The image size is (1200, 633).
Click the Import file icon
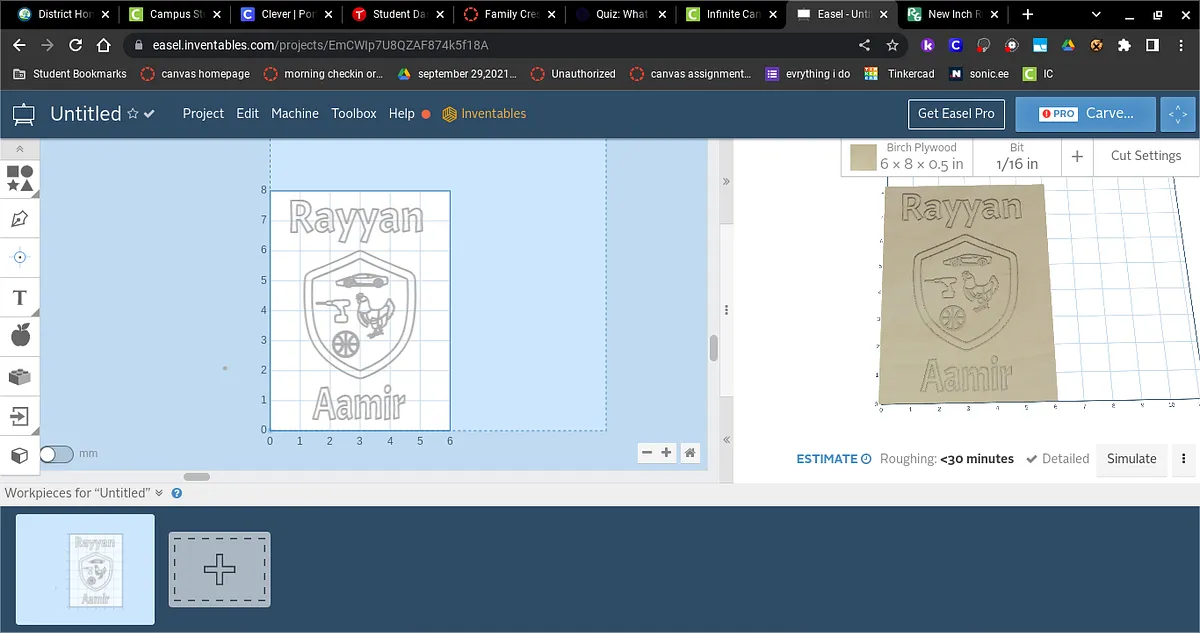(x=19, y=415)
